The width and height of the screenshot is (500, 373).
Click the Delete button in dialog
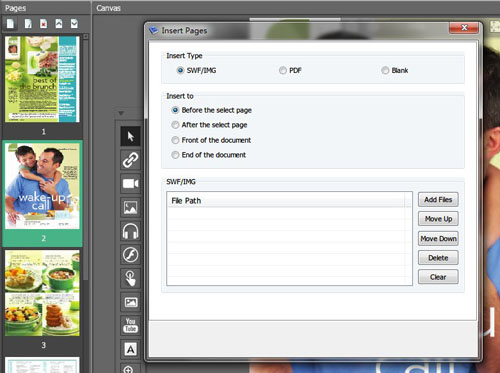pyautogui.click(x=438, y=258)
